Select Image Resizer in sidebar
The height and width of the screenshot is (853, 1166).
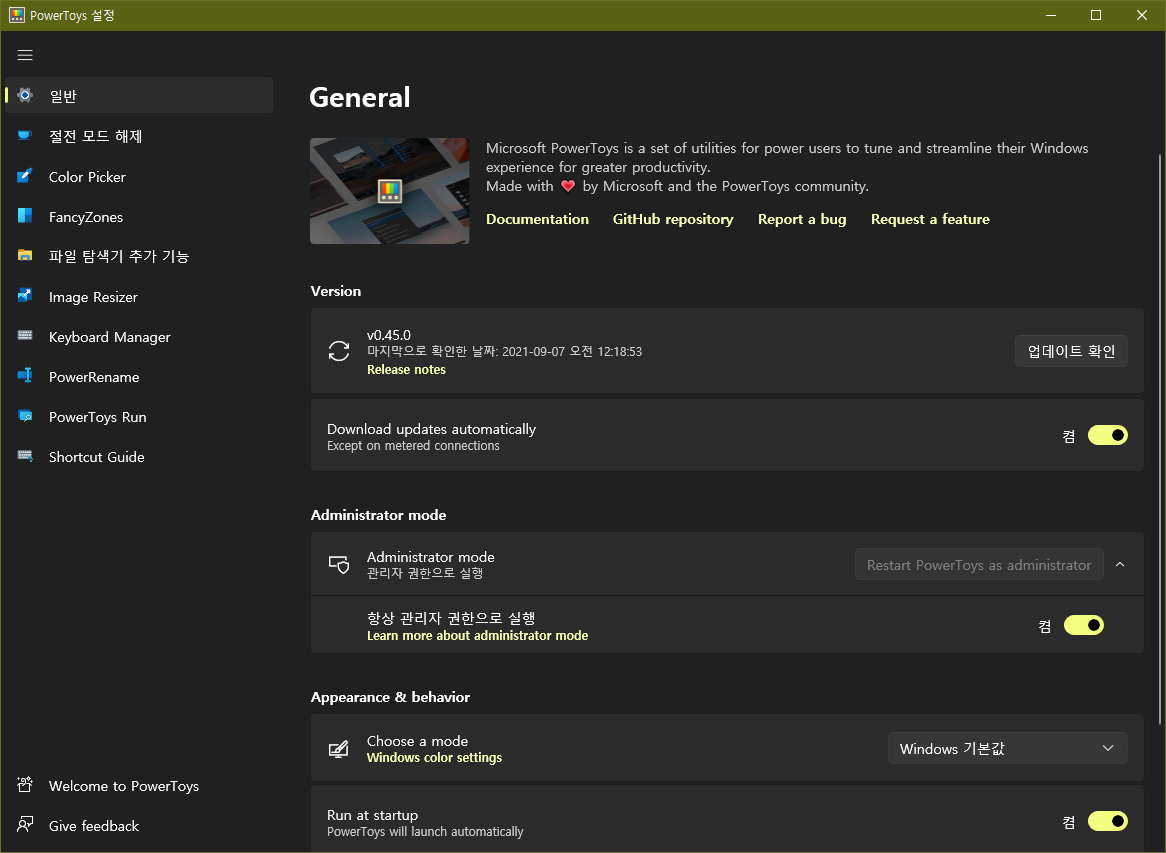pos(139,297)
